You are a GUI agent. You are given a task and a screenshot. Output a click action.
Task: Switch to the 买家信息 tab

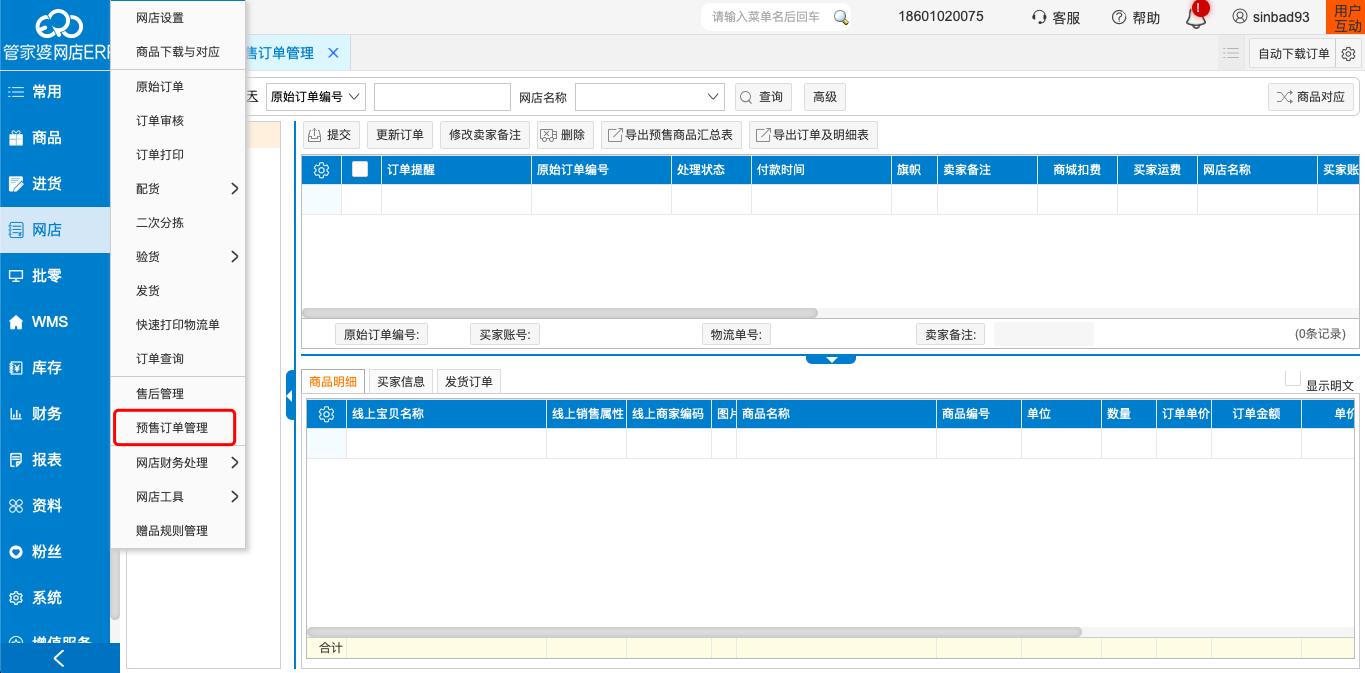click(401, 381)
